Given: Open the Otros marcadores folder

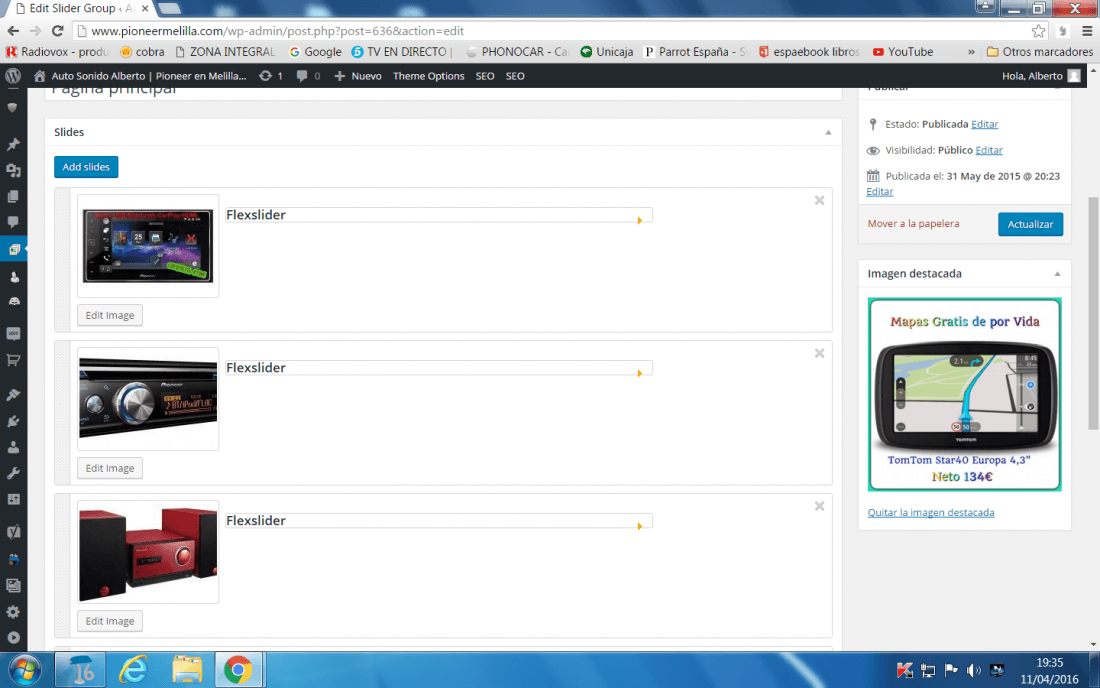Looking at the screenshot, I should tap(1040, 52).
